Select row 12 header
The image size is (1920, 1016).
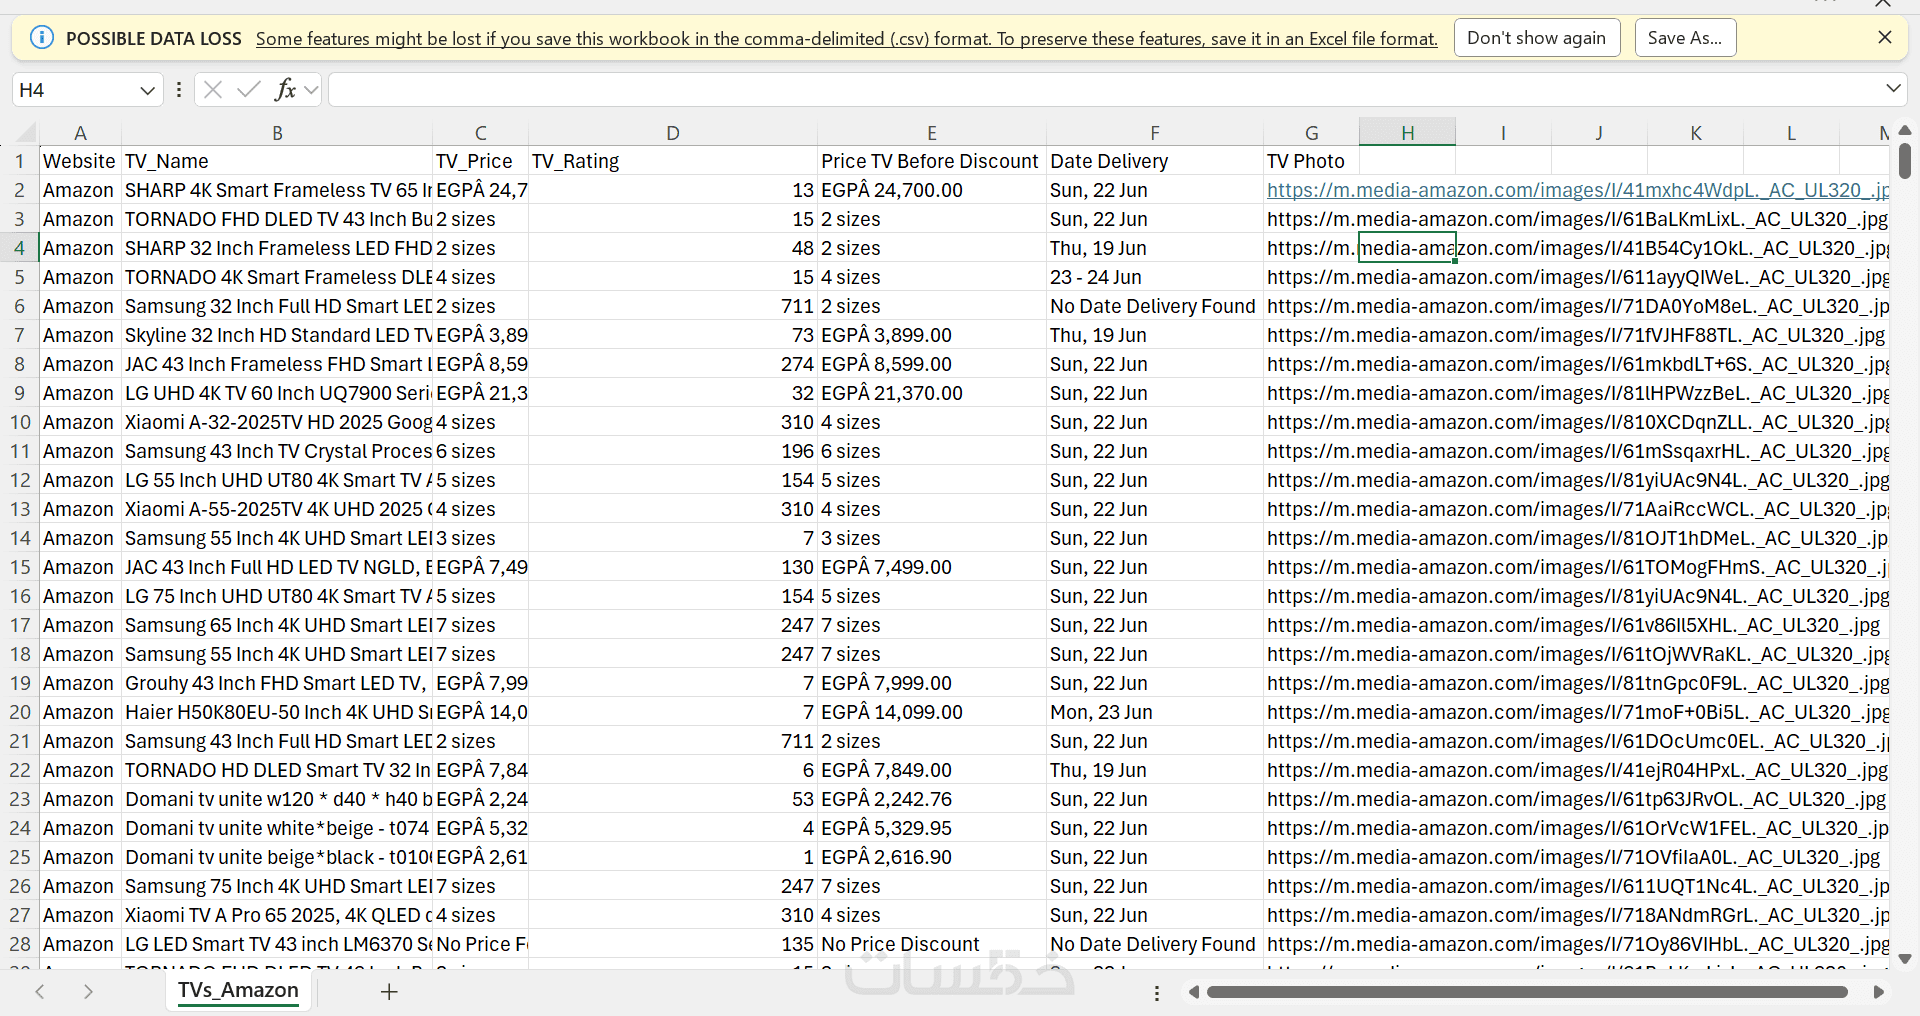point(19,480)
